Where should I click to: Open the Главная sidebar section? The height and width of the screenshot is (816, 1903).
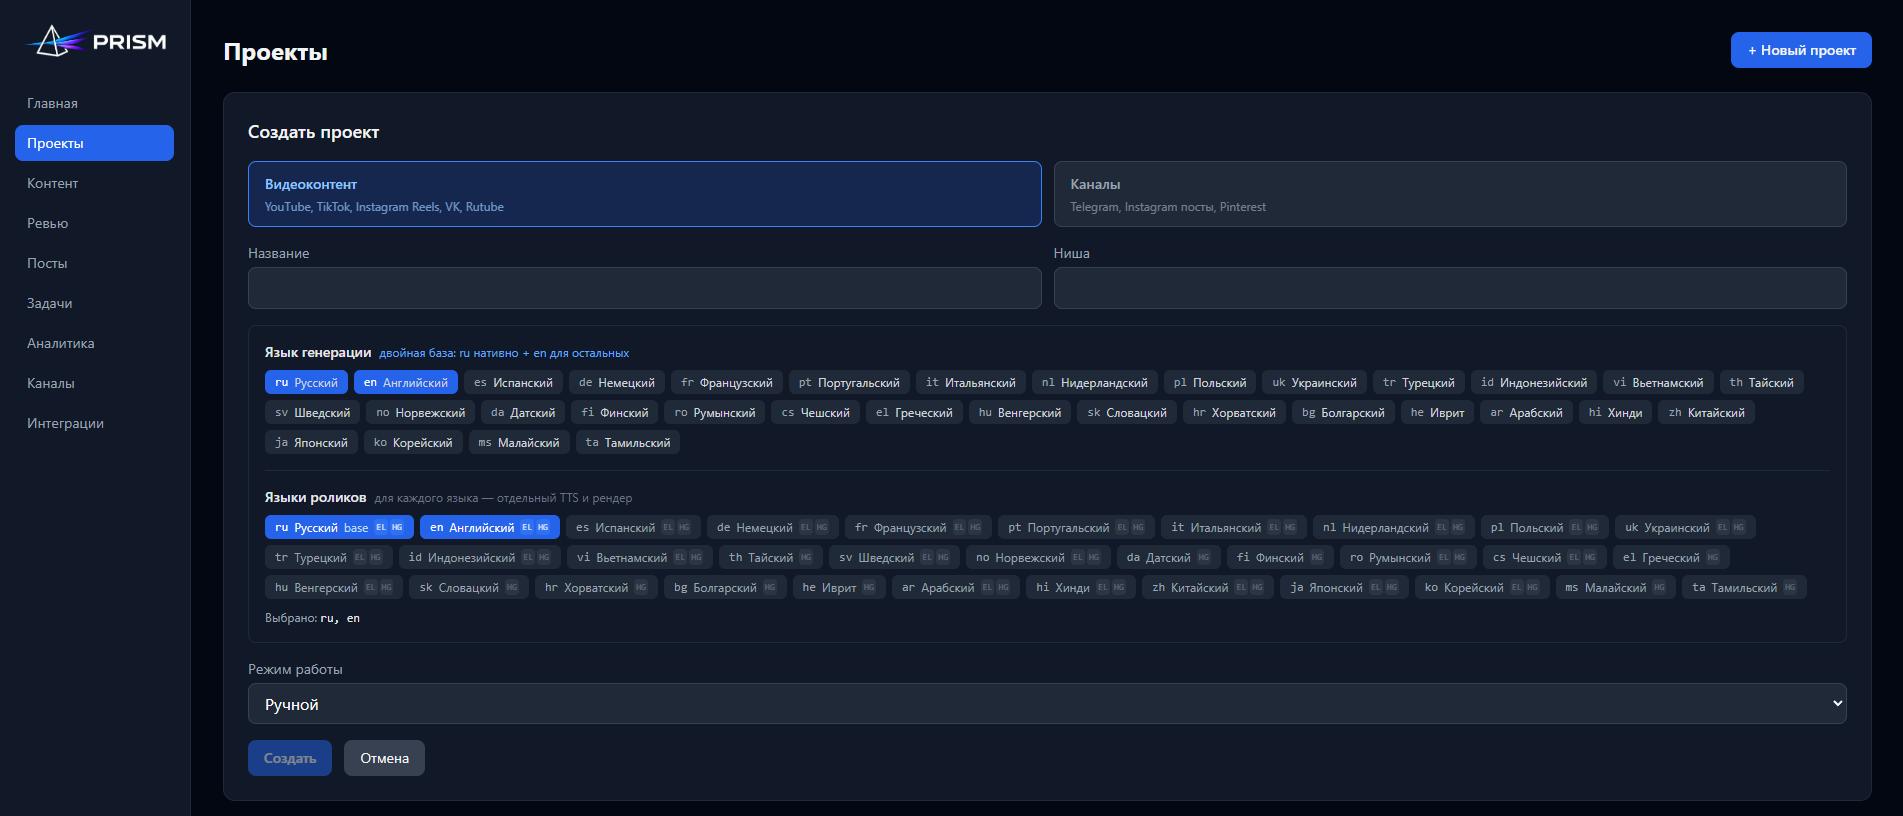point(94,103)
